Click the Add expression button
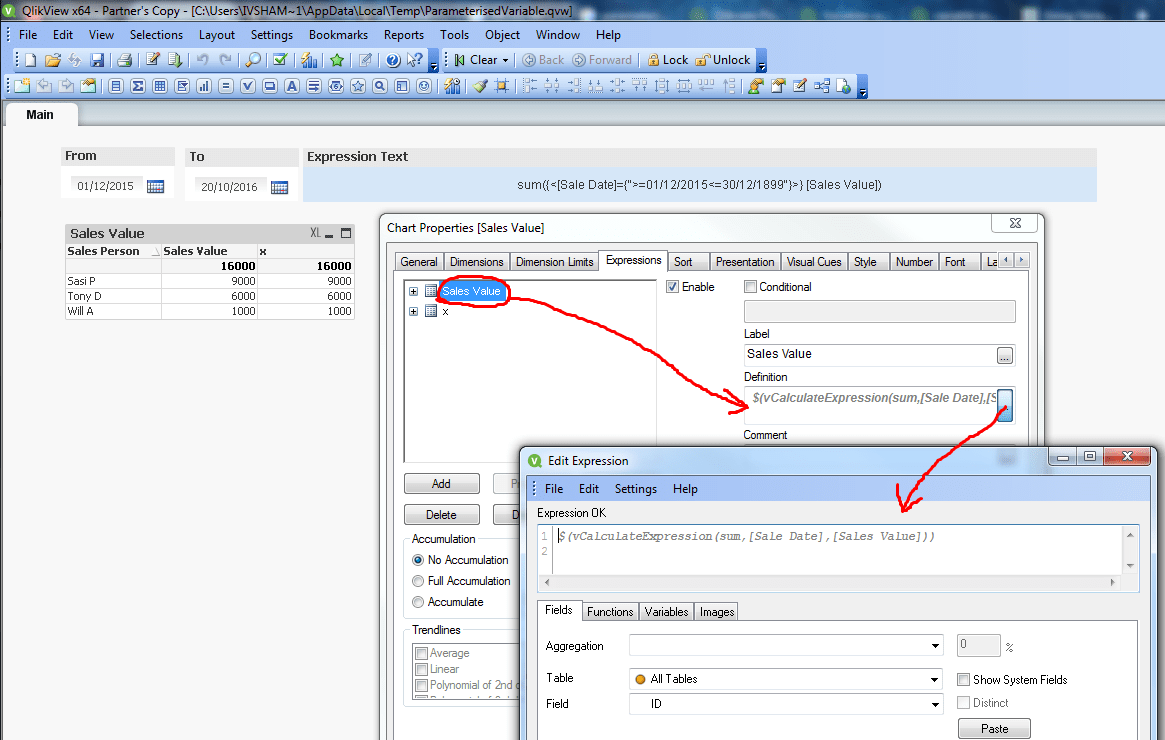 click(441, 484)
